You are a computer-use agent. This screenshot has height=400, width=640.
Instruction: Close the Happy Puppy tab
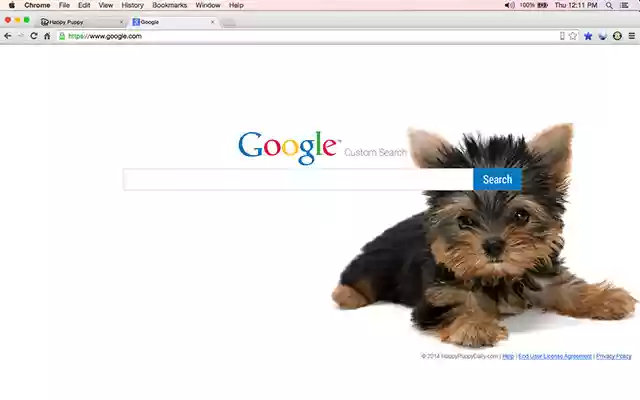[121, 22]
